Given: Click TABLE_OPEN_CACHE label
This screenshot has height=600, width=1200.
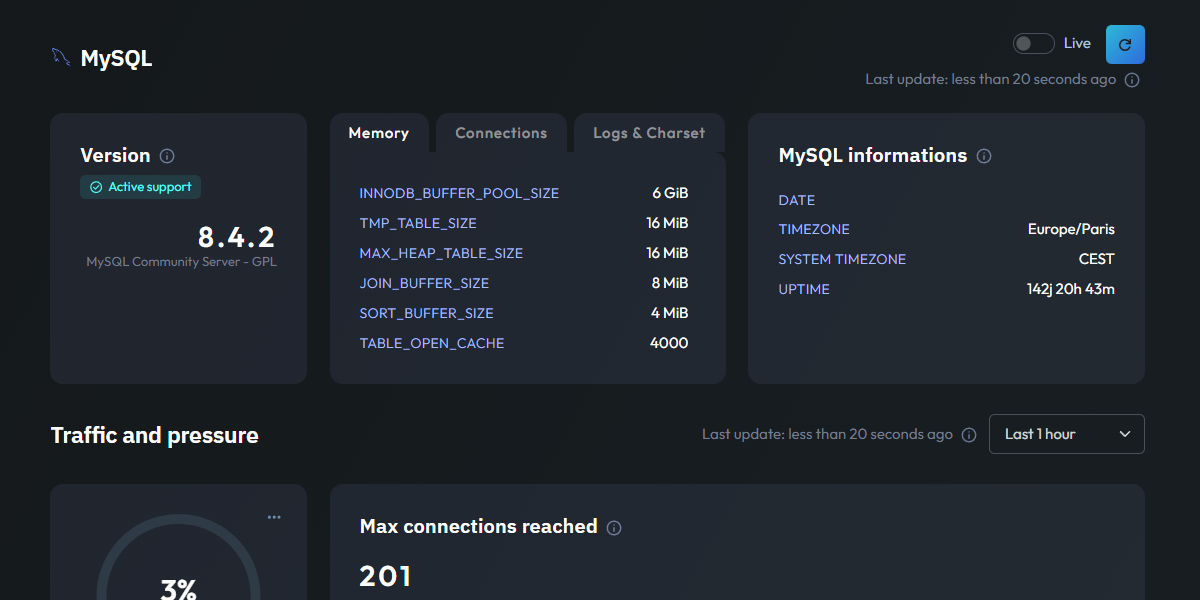Looking at the screenshot, I should click(x=432, y=343).
